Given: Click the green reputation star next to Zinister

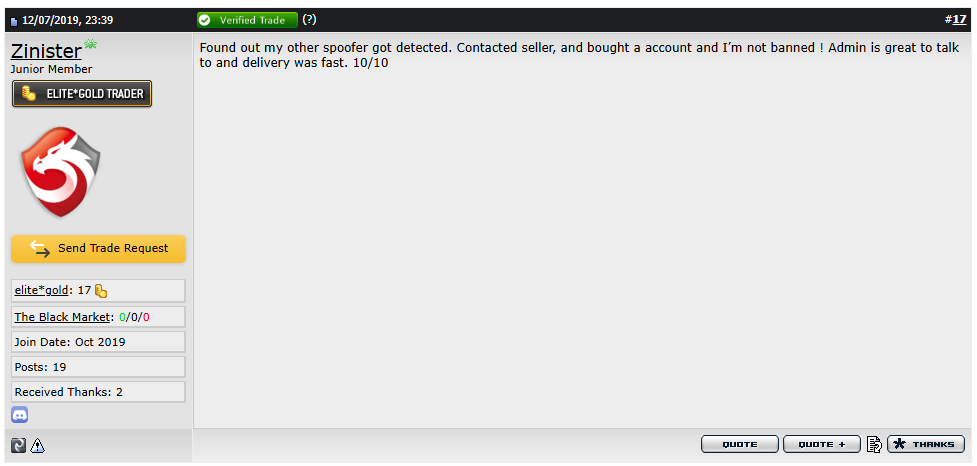Looking at the screenshot, I should (x=90, y=45).
